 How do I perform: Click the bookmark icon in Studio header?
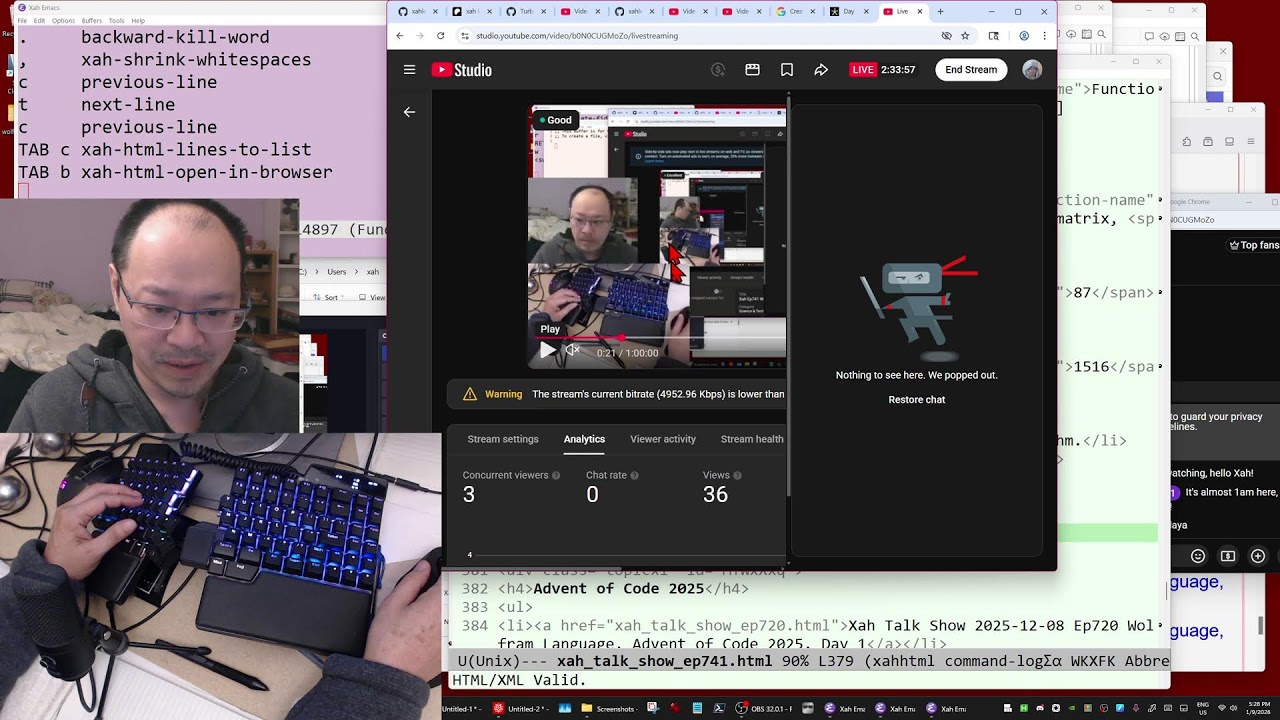pyautogui.click(x=787, y=70)
